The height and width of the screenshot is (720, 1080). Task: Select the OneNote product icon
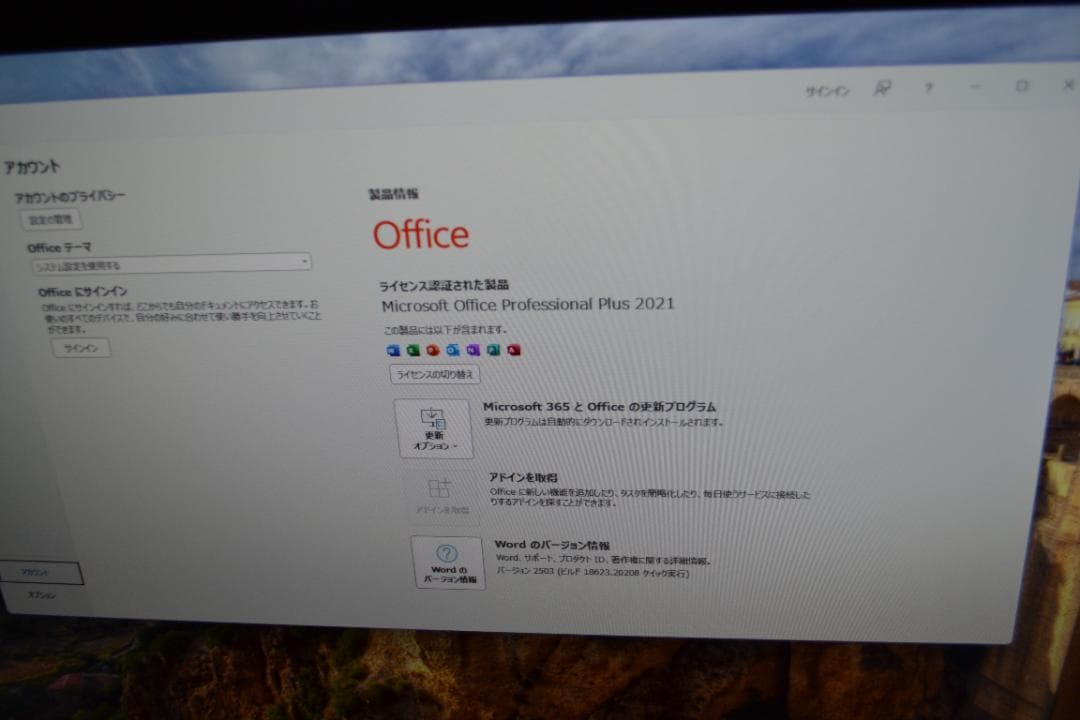[x=473, y=349]
